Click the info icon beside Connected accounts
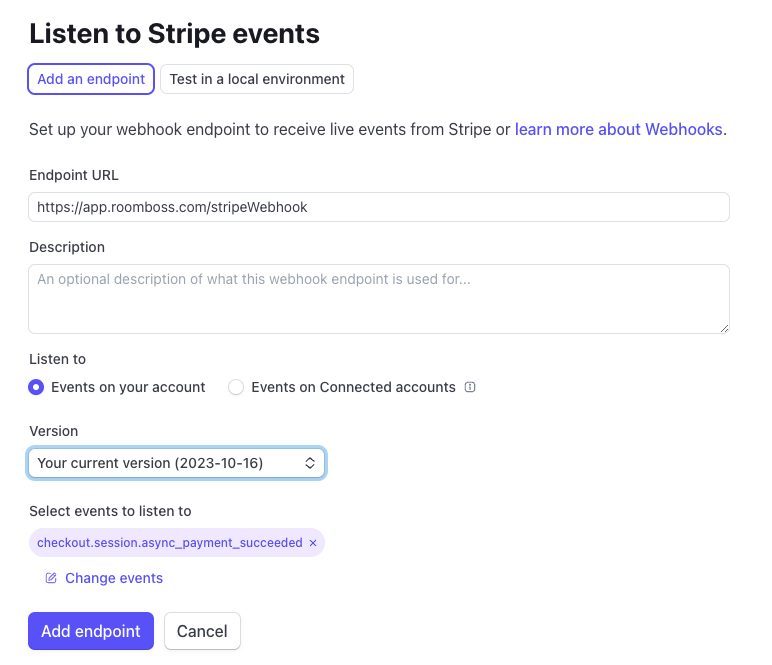This screenshot has width=772, height=665. point(470,387)
